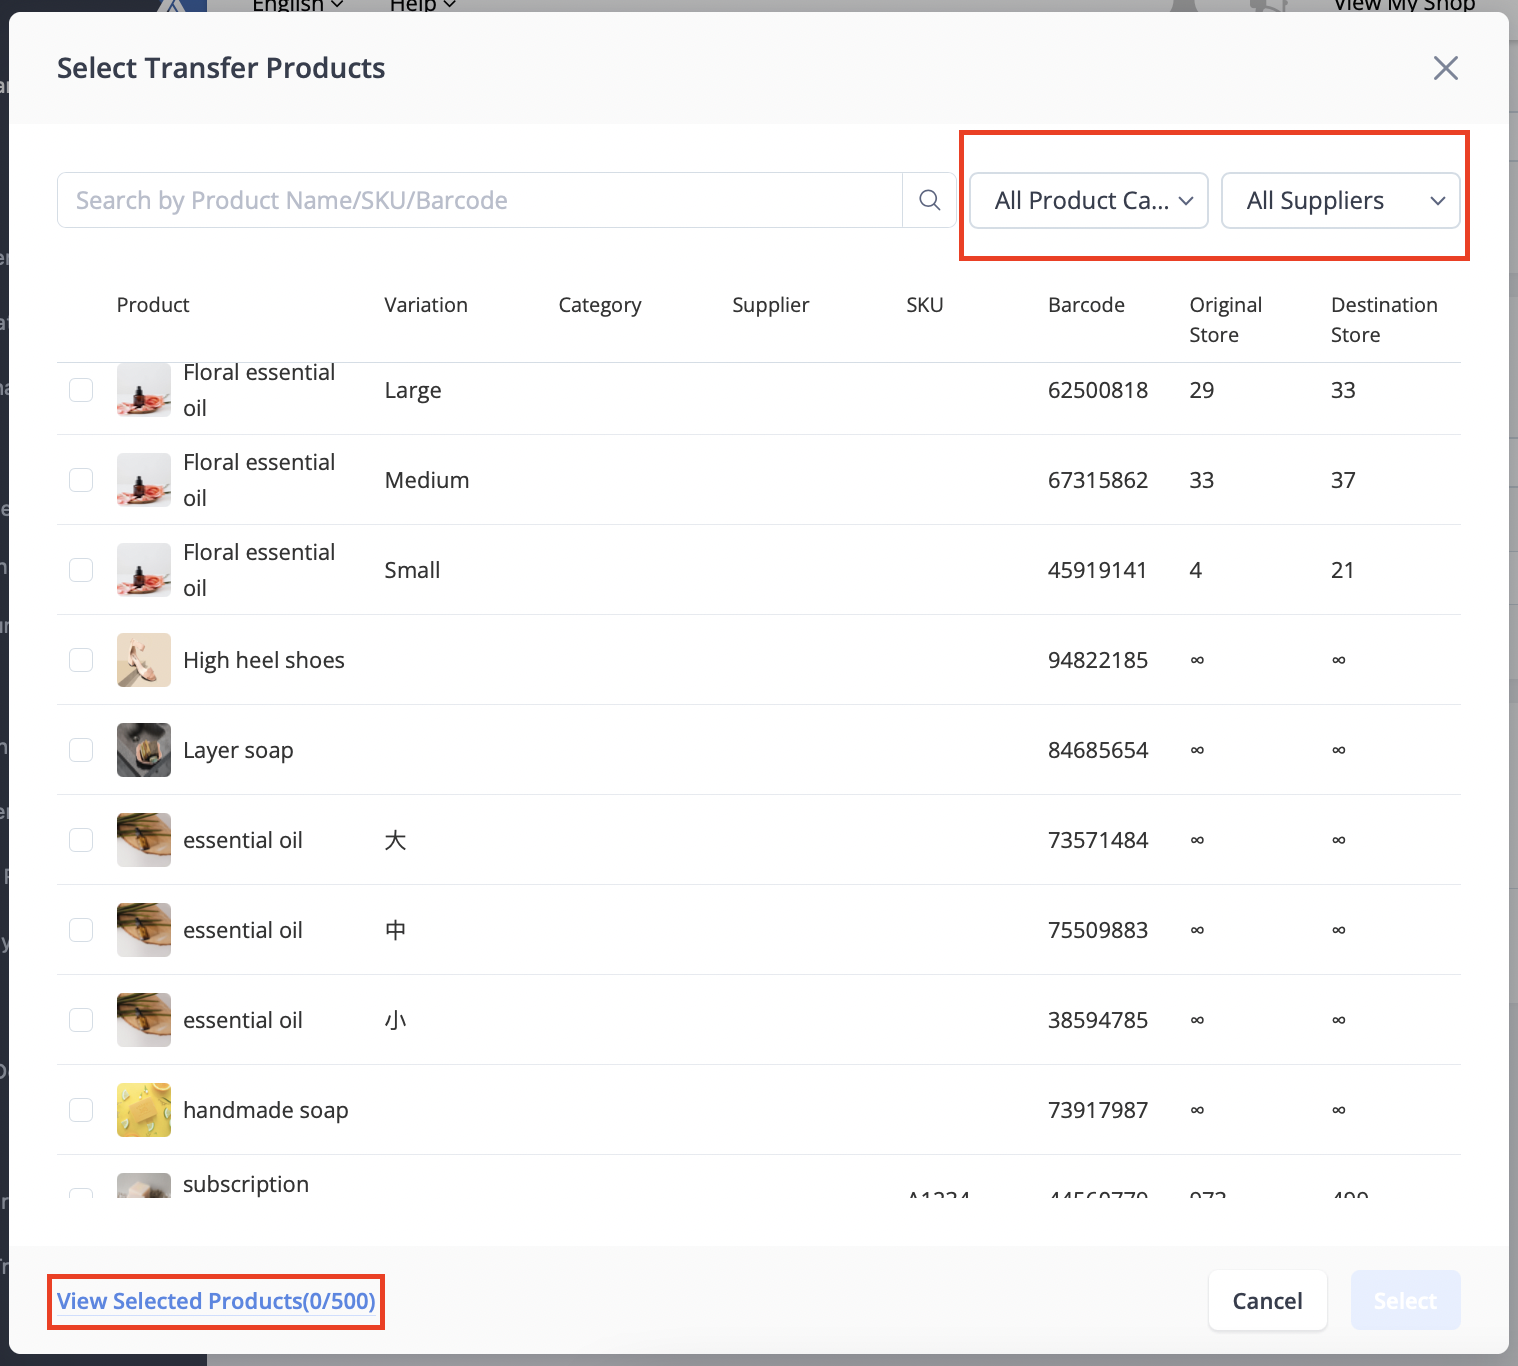
Task: Click the Product column header
Action: tap(153, 305)
